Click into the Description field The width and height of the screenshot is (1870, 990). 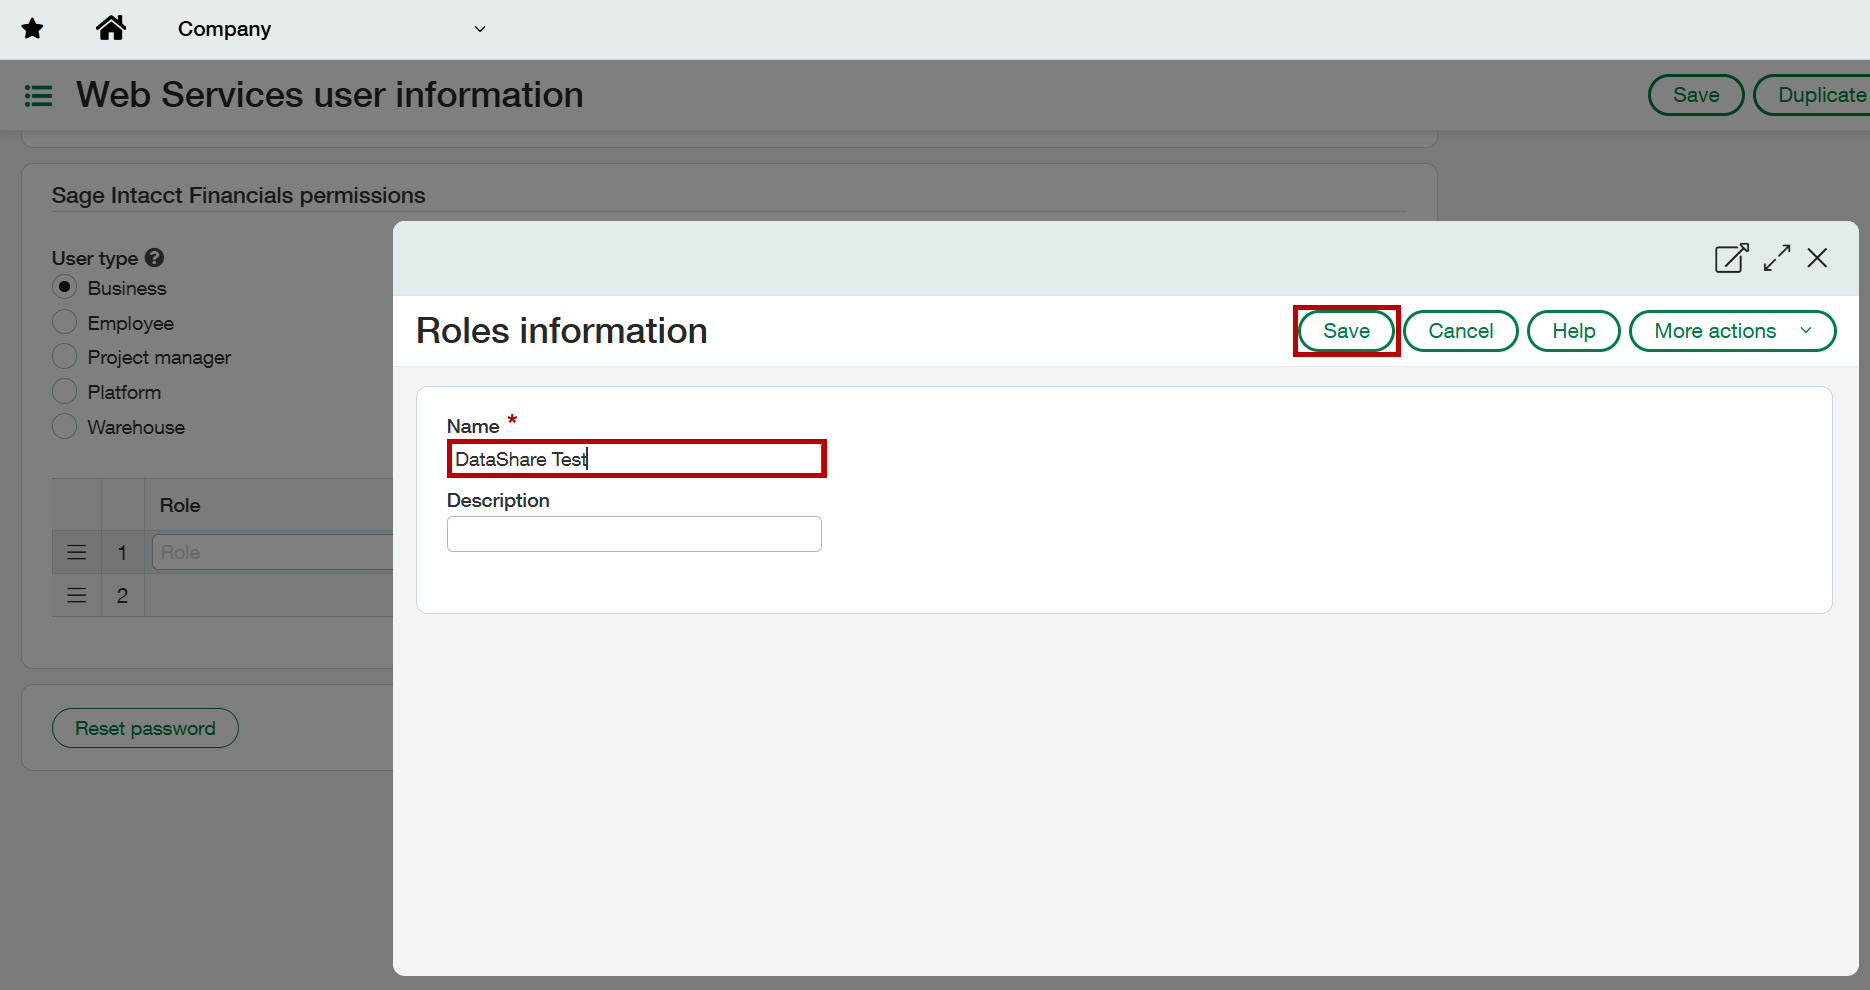634,534
